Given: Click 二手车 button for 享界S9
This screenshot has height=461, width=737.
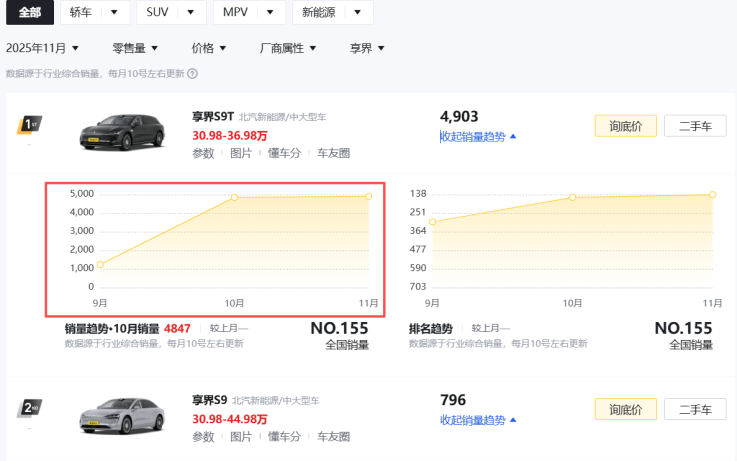Looking at the screenshot, I should coord(695,409).
